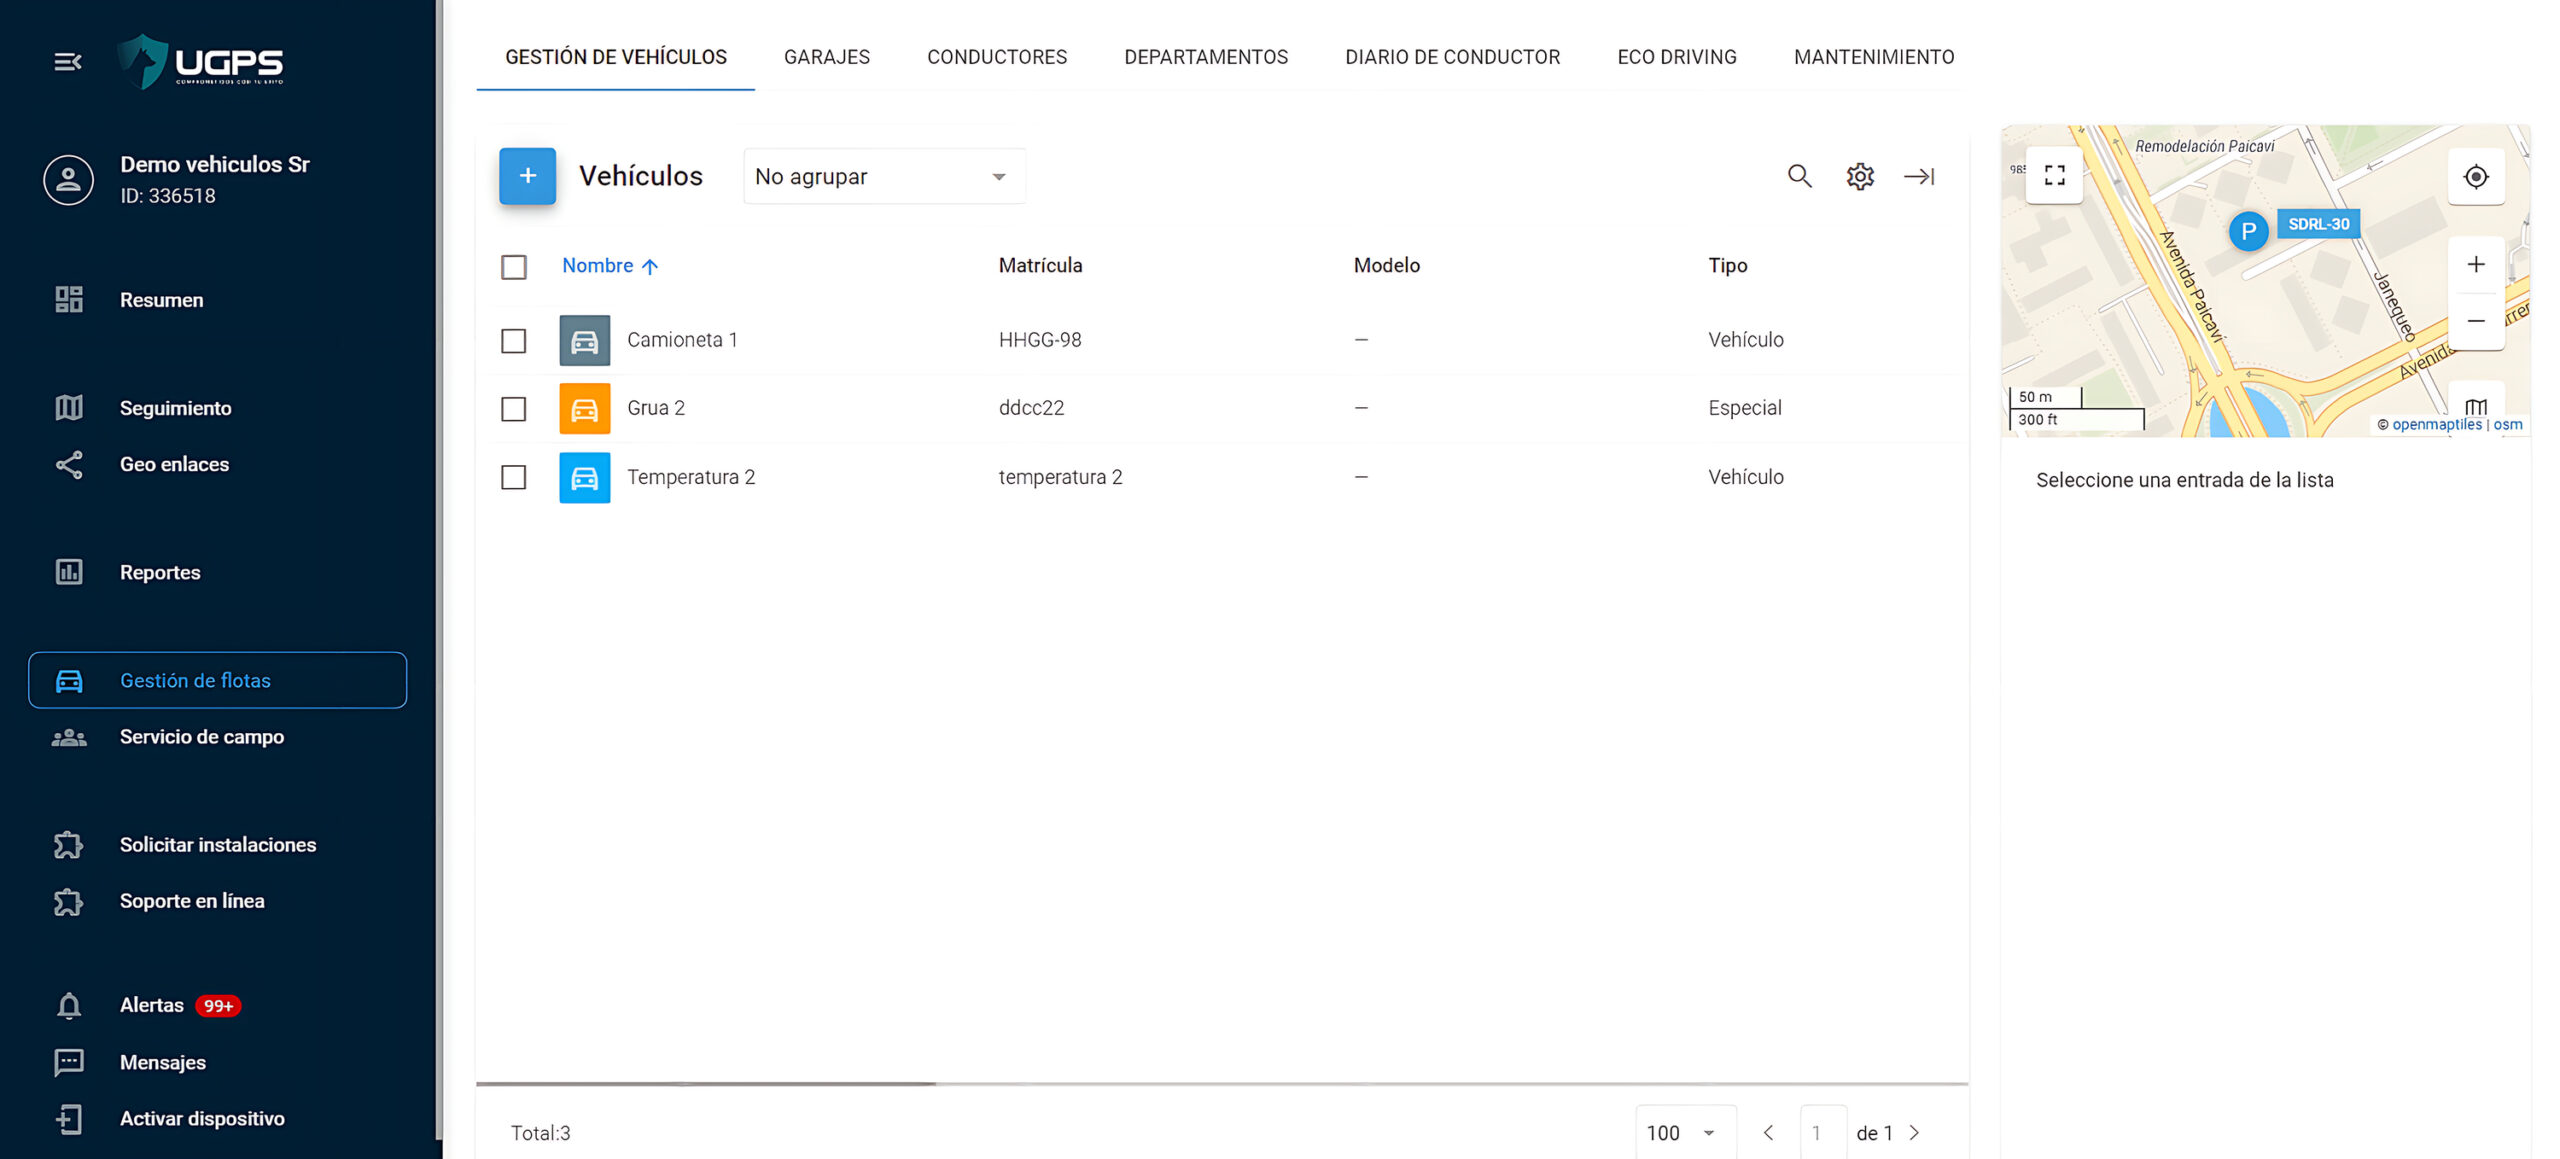This screenshot has height=1159, width=2560.
Task: Open the ECO DRIVING tab
Action: coord(1676,57)
